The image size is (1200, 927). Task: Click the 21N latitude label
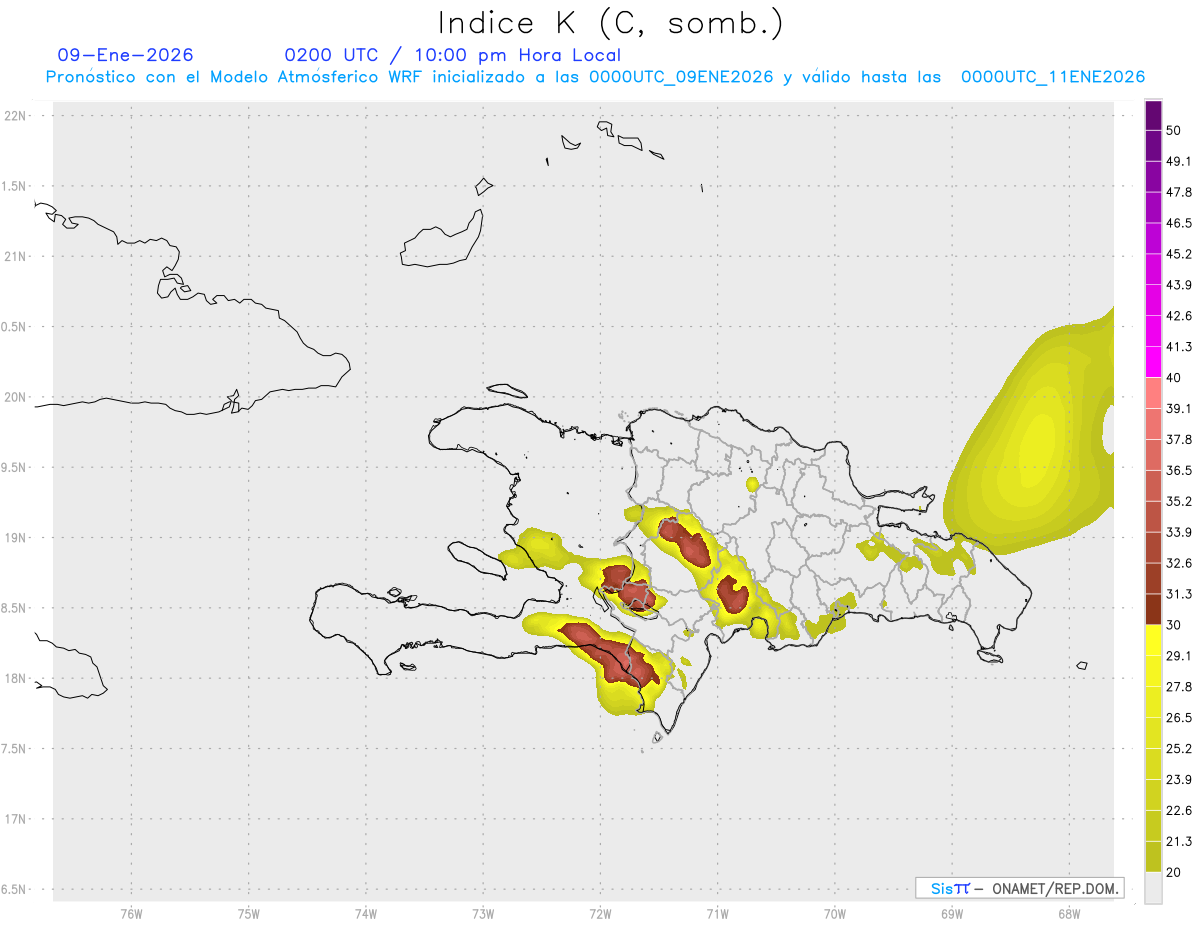pos(16,256)
